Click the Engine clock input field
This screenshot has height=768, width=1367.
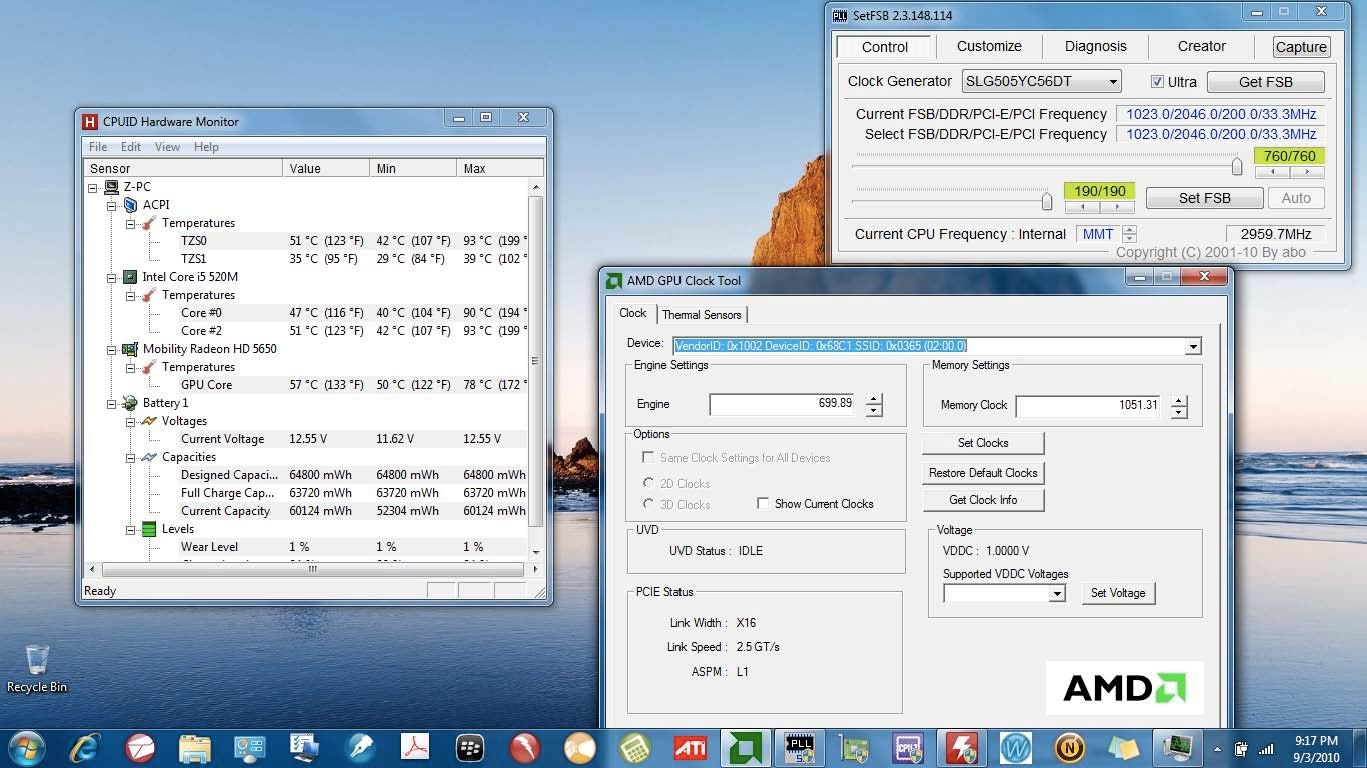coord(782,404)
